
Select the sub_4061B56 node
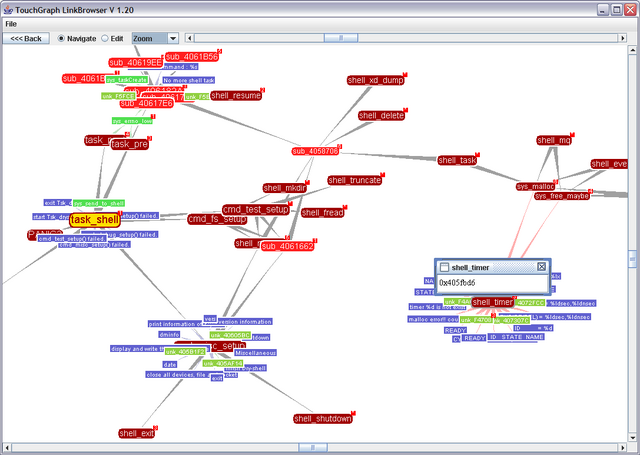pos(192,57)
